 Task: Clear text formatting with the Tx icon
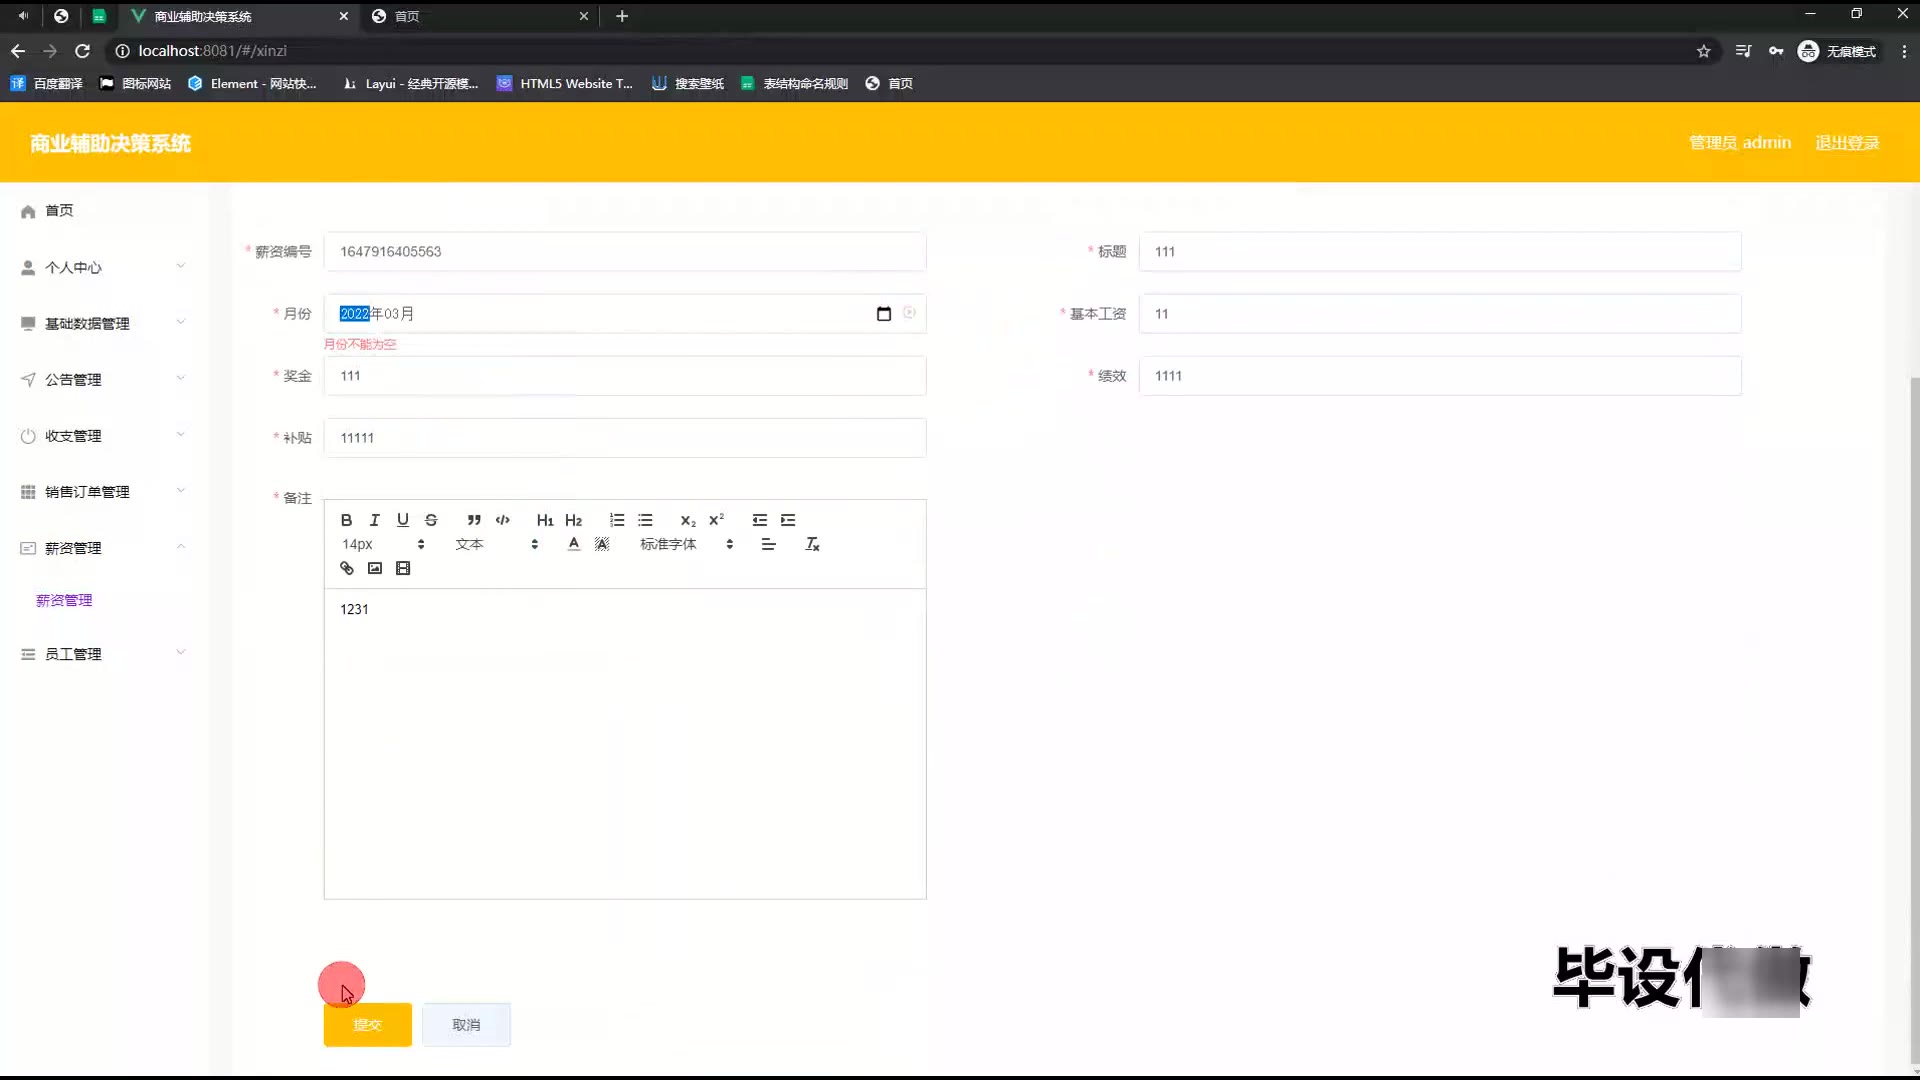point(812,544)
